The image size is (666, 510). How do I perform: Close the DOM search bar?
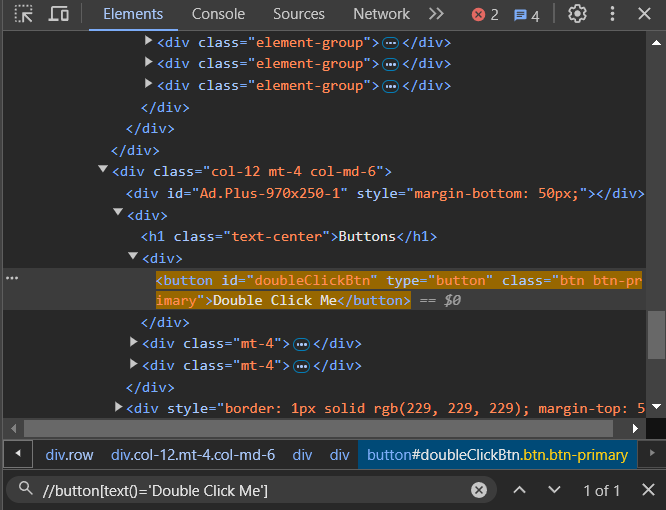tap(647, 490)
